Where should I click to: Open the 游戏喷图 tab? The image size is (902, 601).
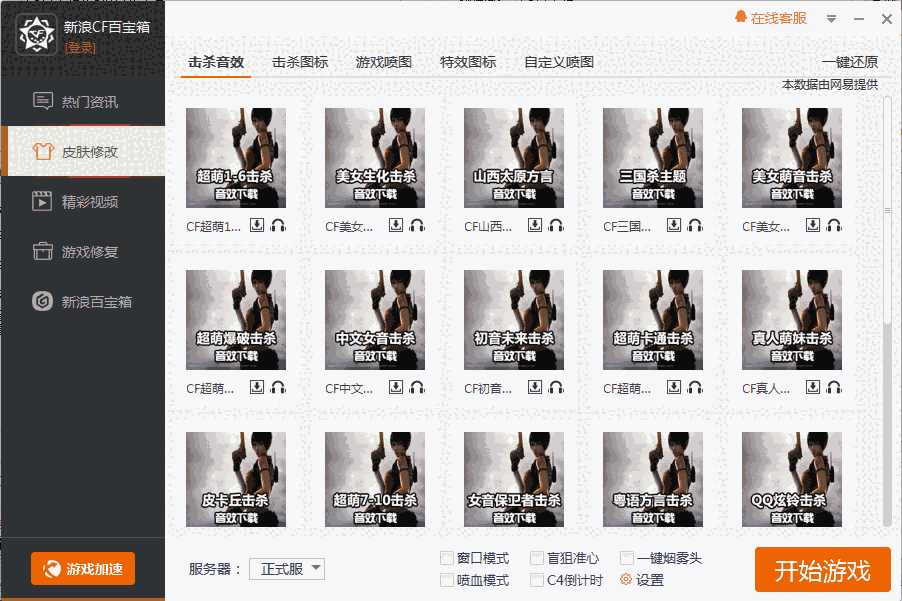[384, 62]
